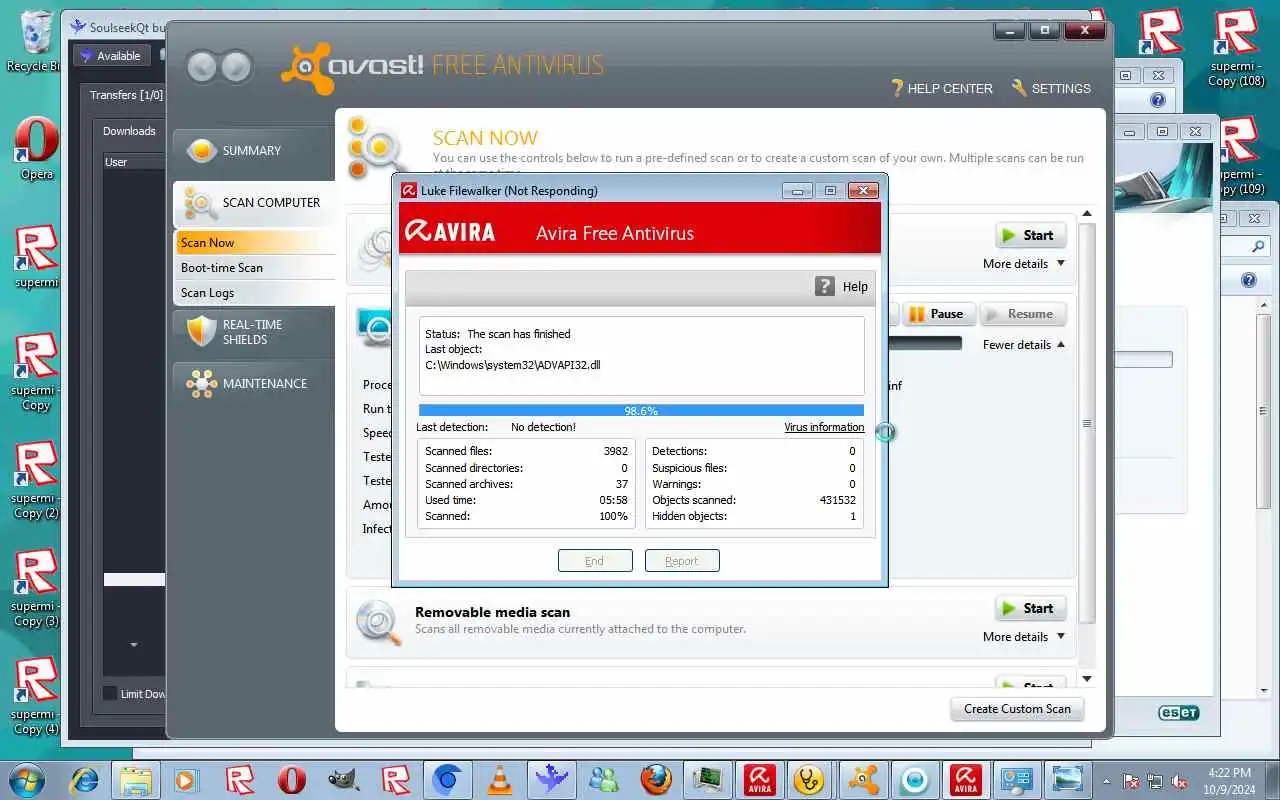Screen dimensions: 1280x800
Task: Open Windows Media Player from taskbar
Action: [x=186, y=780]
